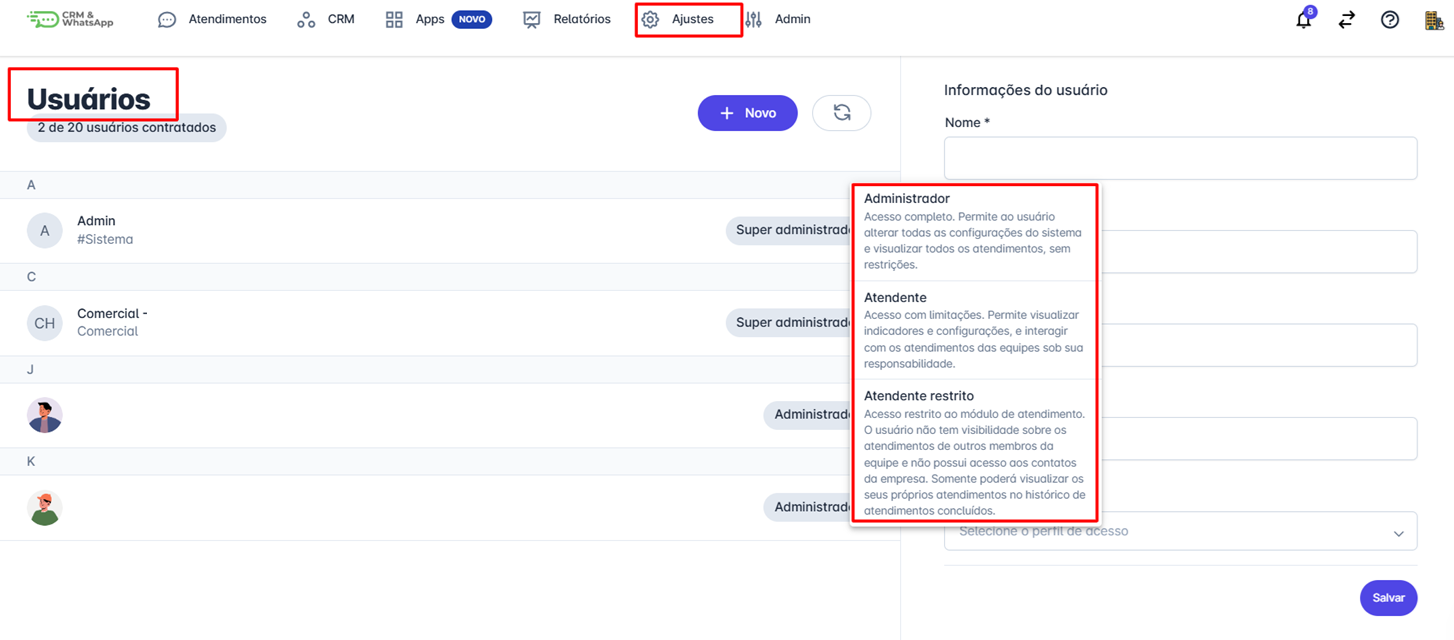Click the transfer arrows icon in header
1454x640 pixels.
pyautogui.click(x=1347, y=20)
